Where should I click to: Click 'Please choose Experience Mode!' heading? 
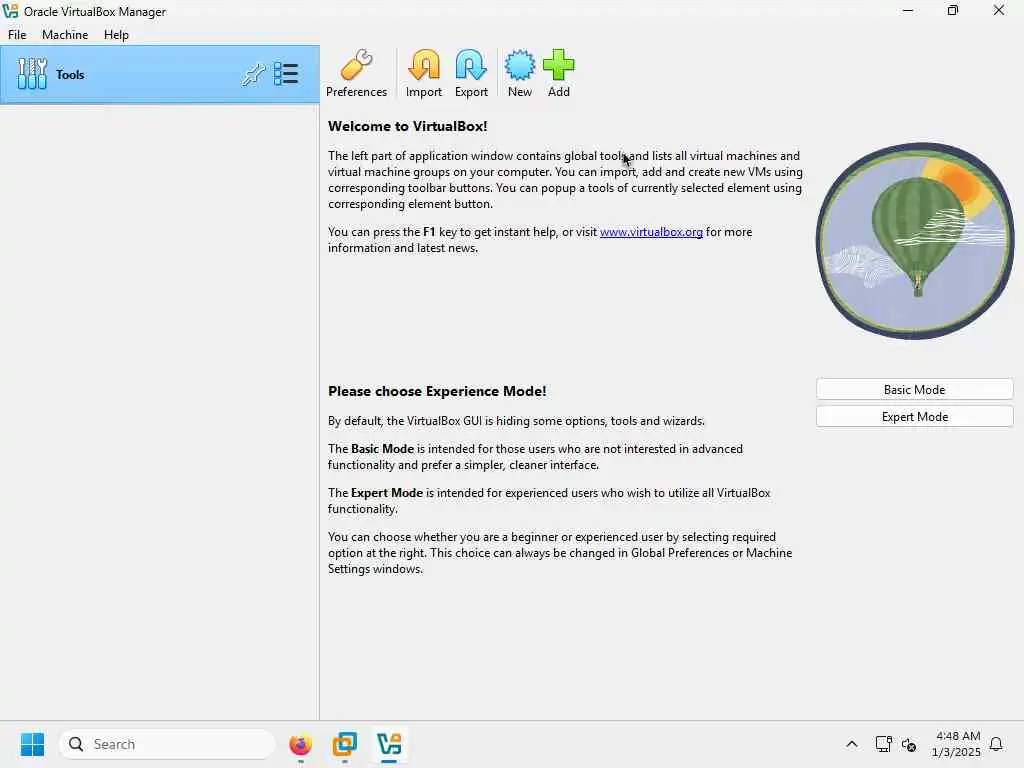tap(437, 391)
